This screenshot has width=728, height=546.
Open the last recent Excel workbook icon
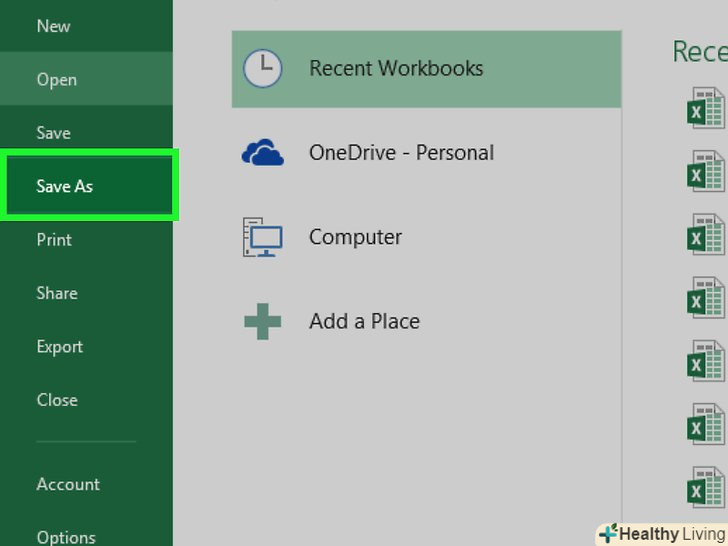pos(706,487)
